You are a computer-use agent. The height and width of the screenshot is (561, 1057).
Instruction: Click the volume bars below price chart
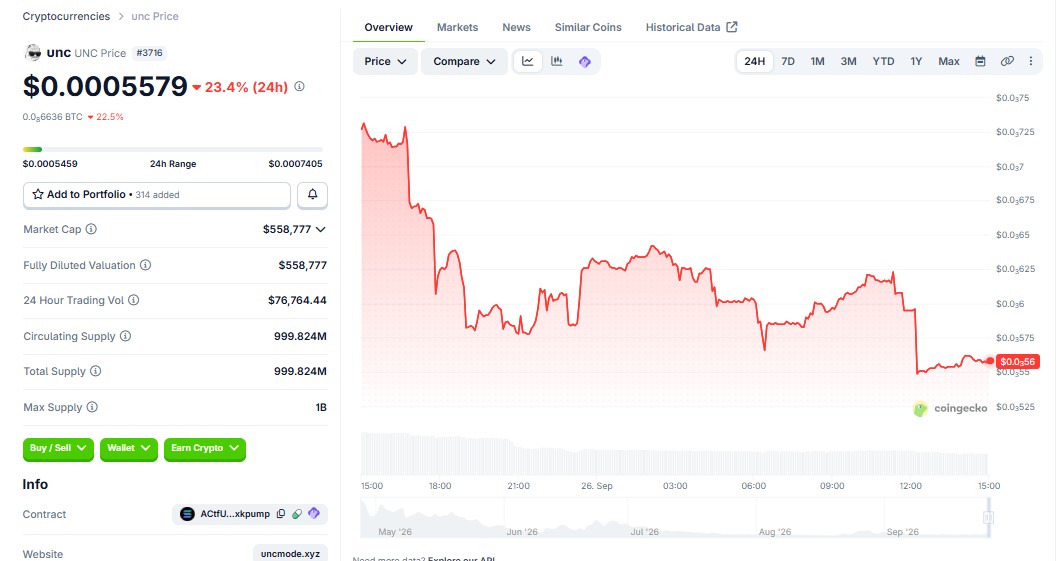tap(674, 454)
